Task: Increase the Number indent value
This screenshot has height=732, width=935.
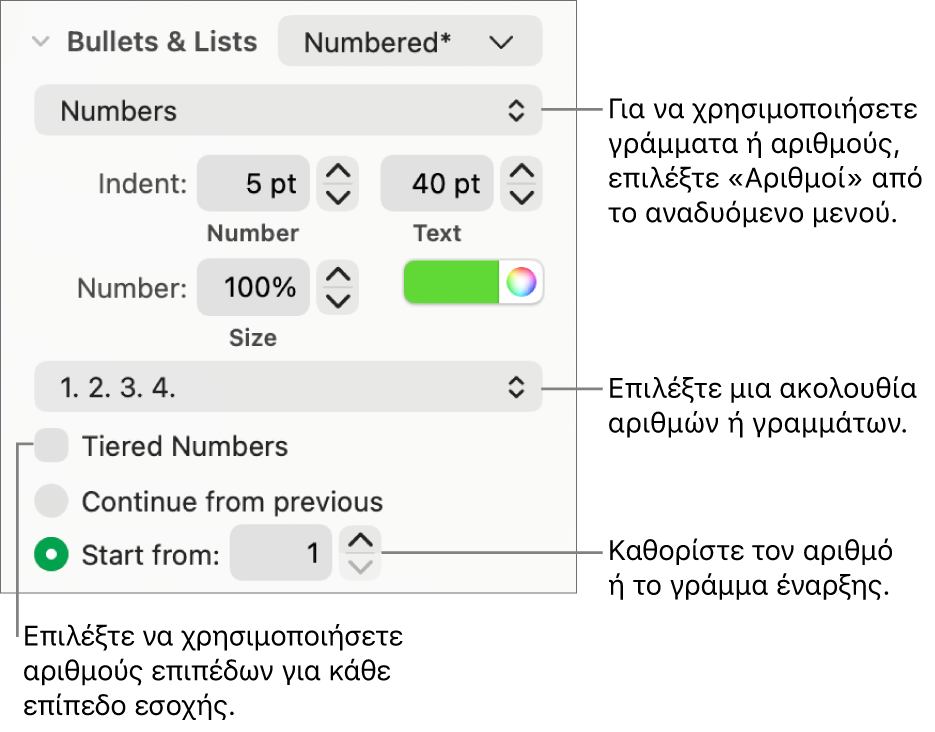Action: pos(339,171)
